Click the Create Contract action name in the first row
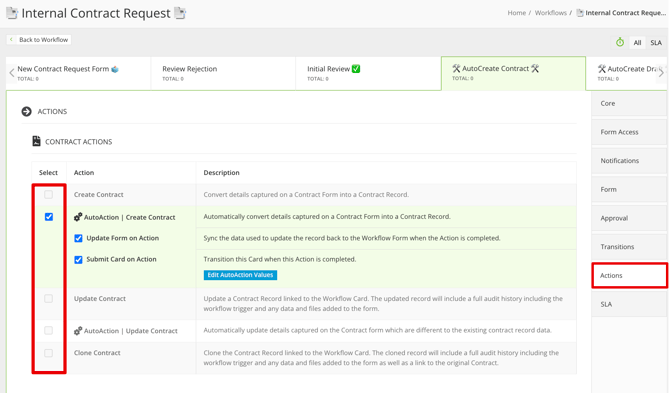This screenshot has width=670, height=393. tap(98, 194)
